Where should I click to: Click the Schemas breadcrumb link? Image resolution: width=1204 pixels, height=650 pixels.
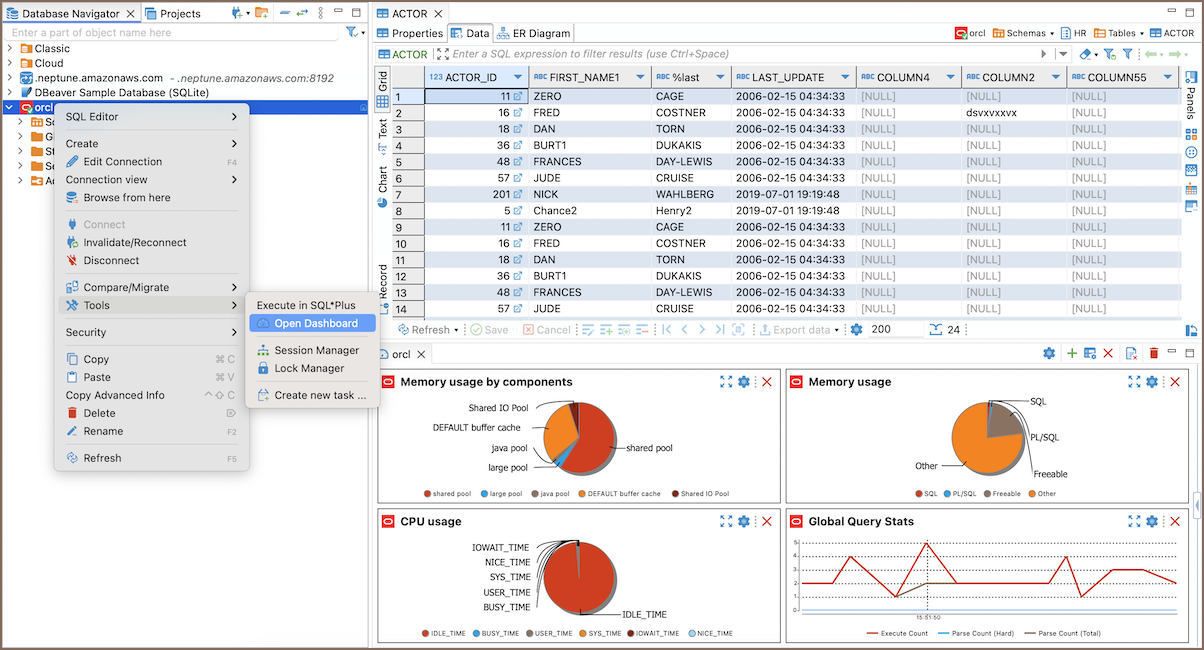pyautogui.click(x=1018, y=33)
